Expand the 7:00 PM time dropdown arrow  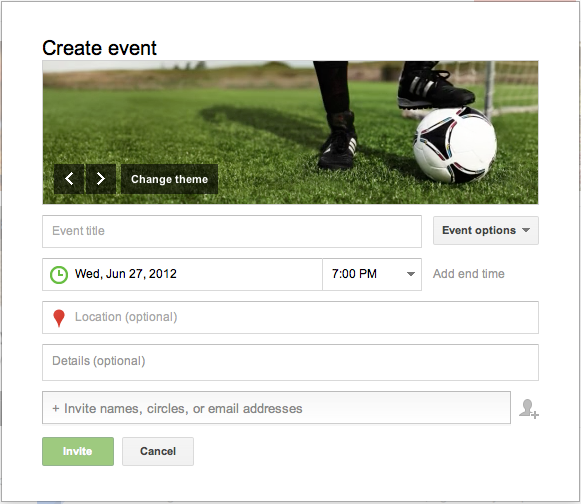(x=411, y=274)
